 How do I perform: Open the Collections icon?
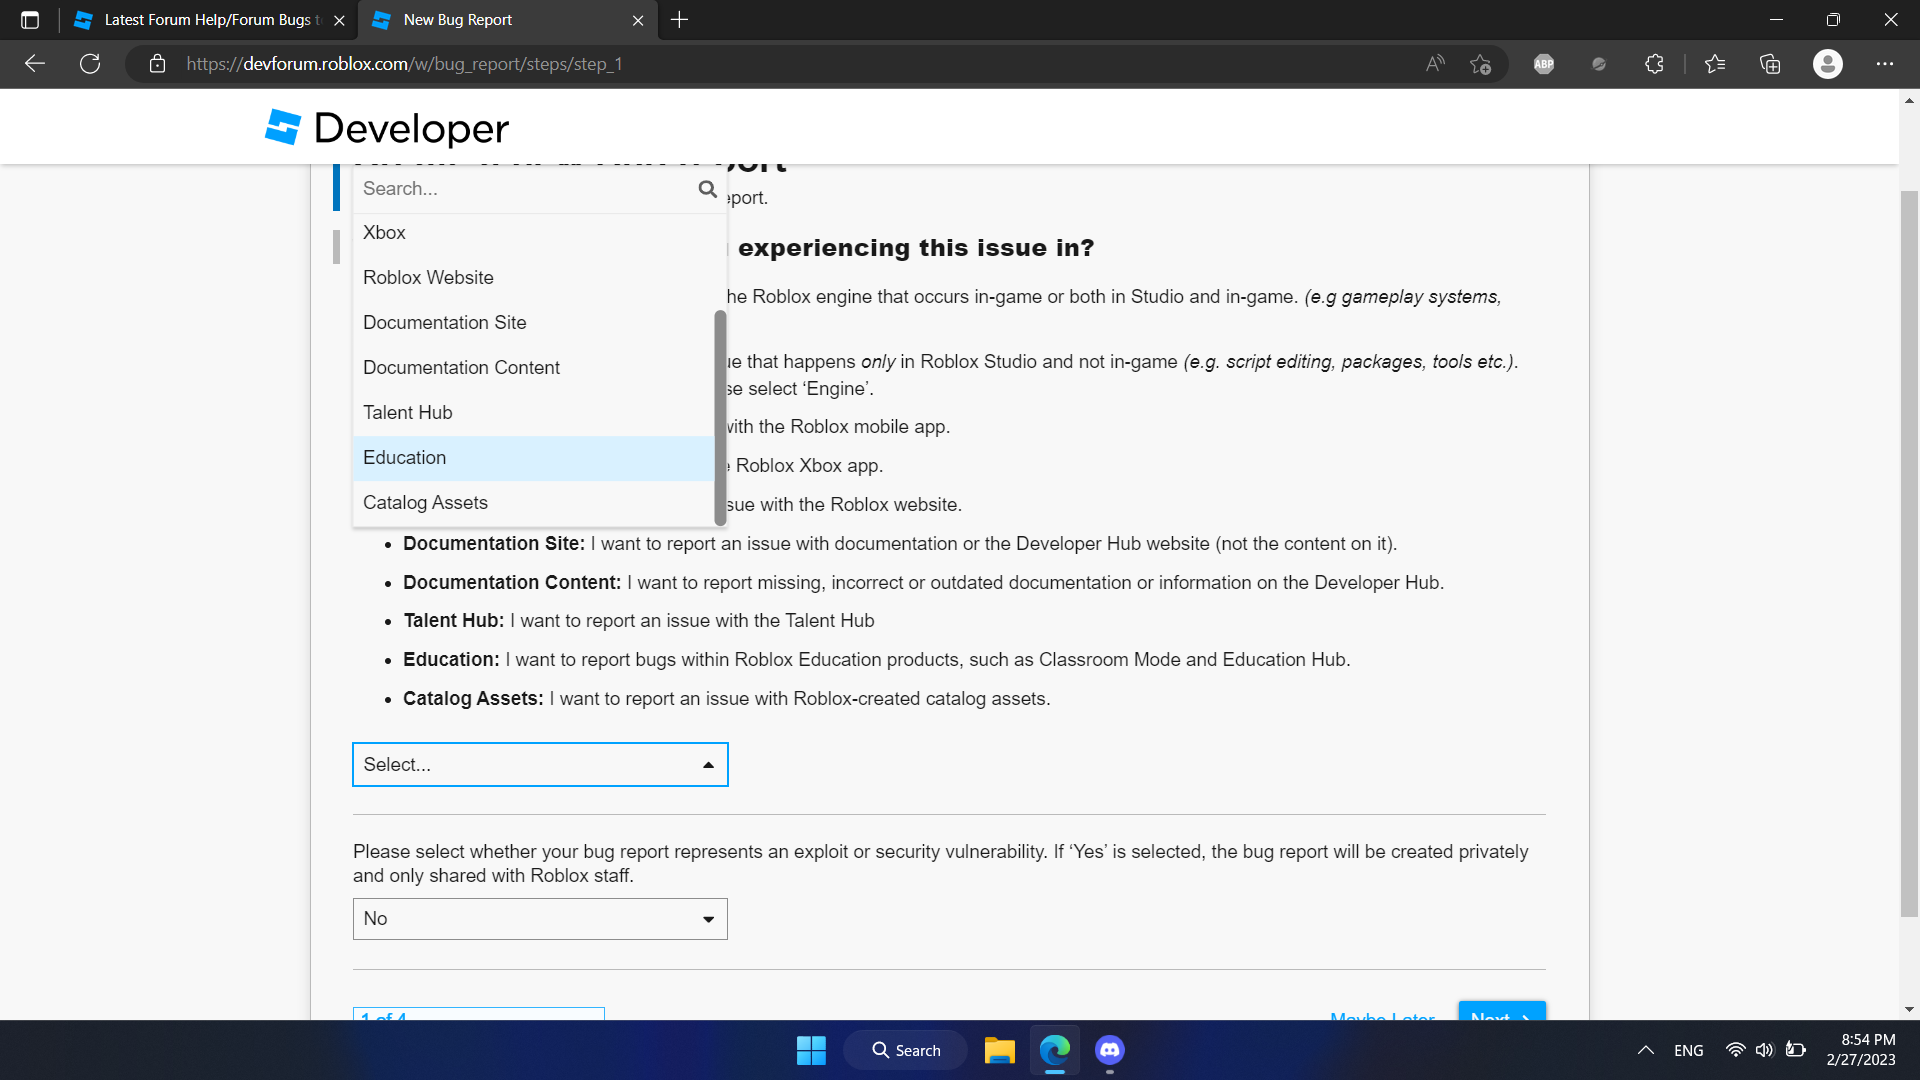click(1770, 63)
